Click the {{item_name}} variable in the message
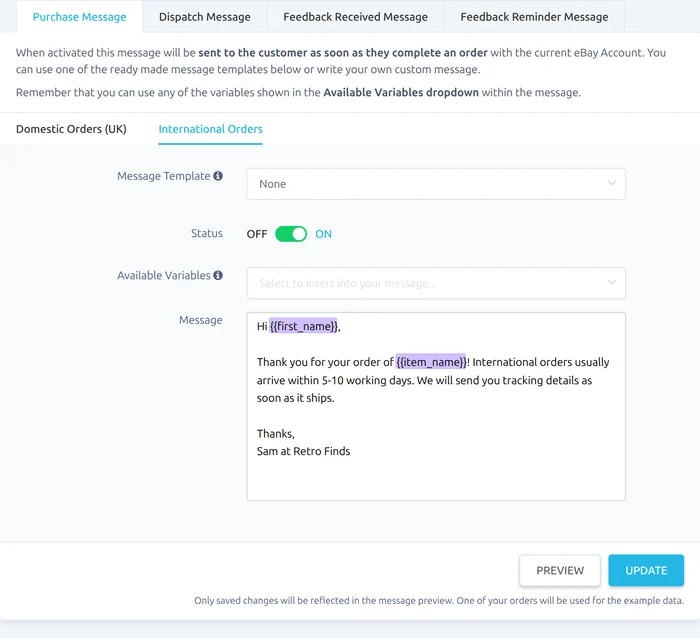The height and width of the screenshot is (638, 700). [x=431, y=362]
